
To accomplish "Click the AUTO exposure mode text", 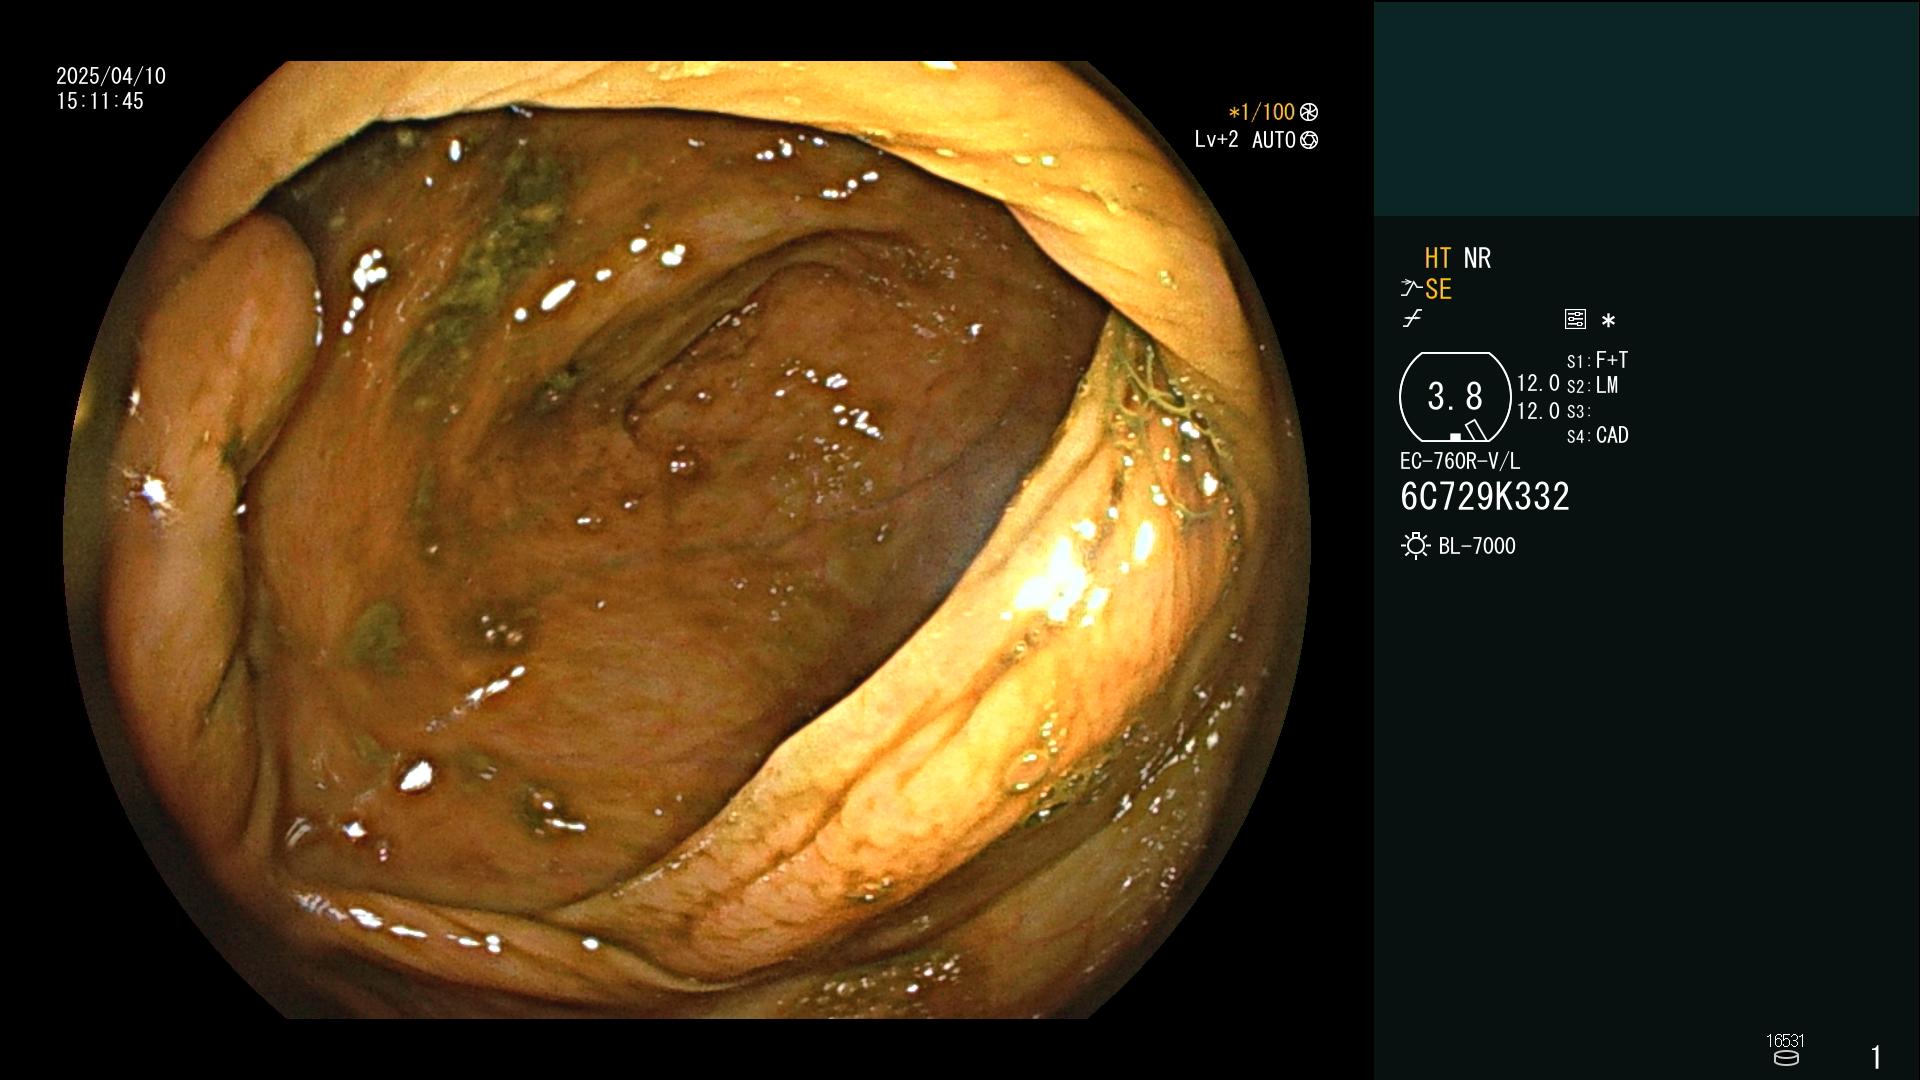I will (x=1274, y=140).
